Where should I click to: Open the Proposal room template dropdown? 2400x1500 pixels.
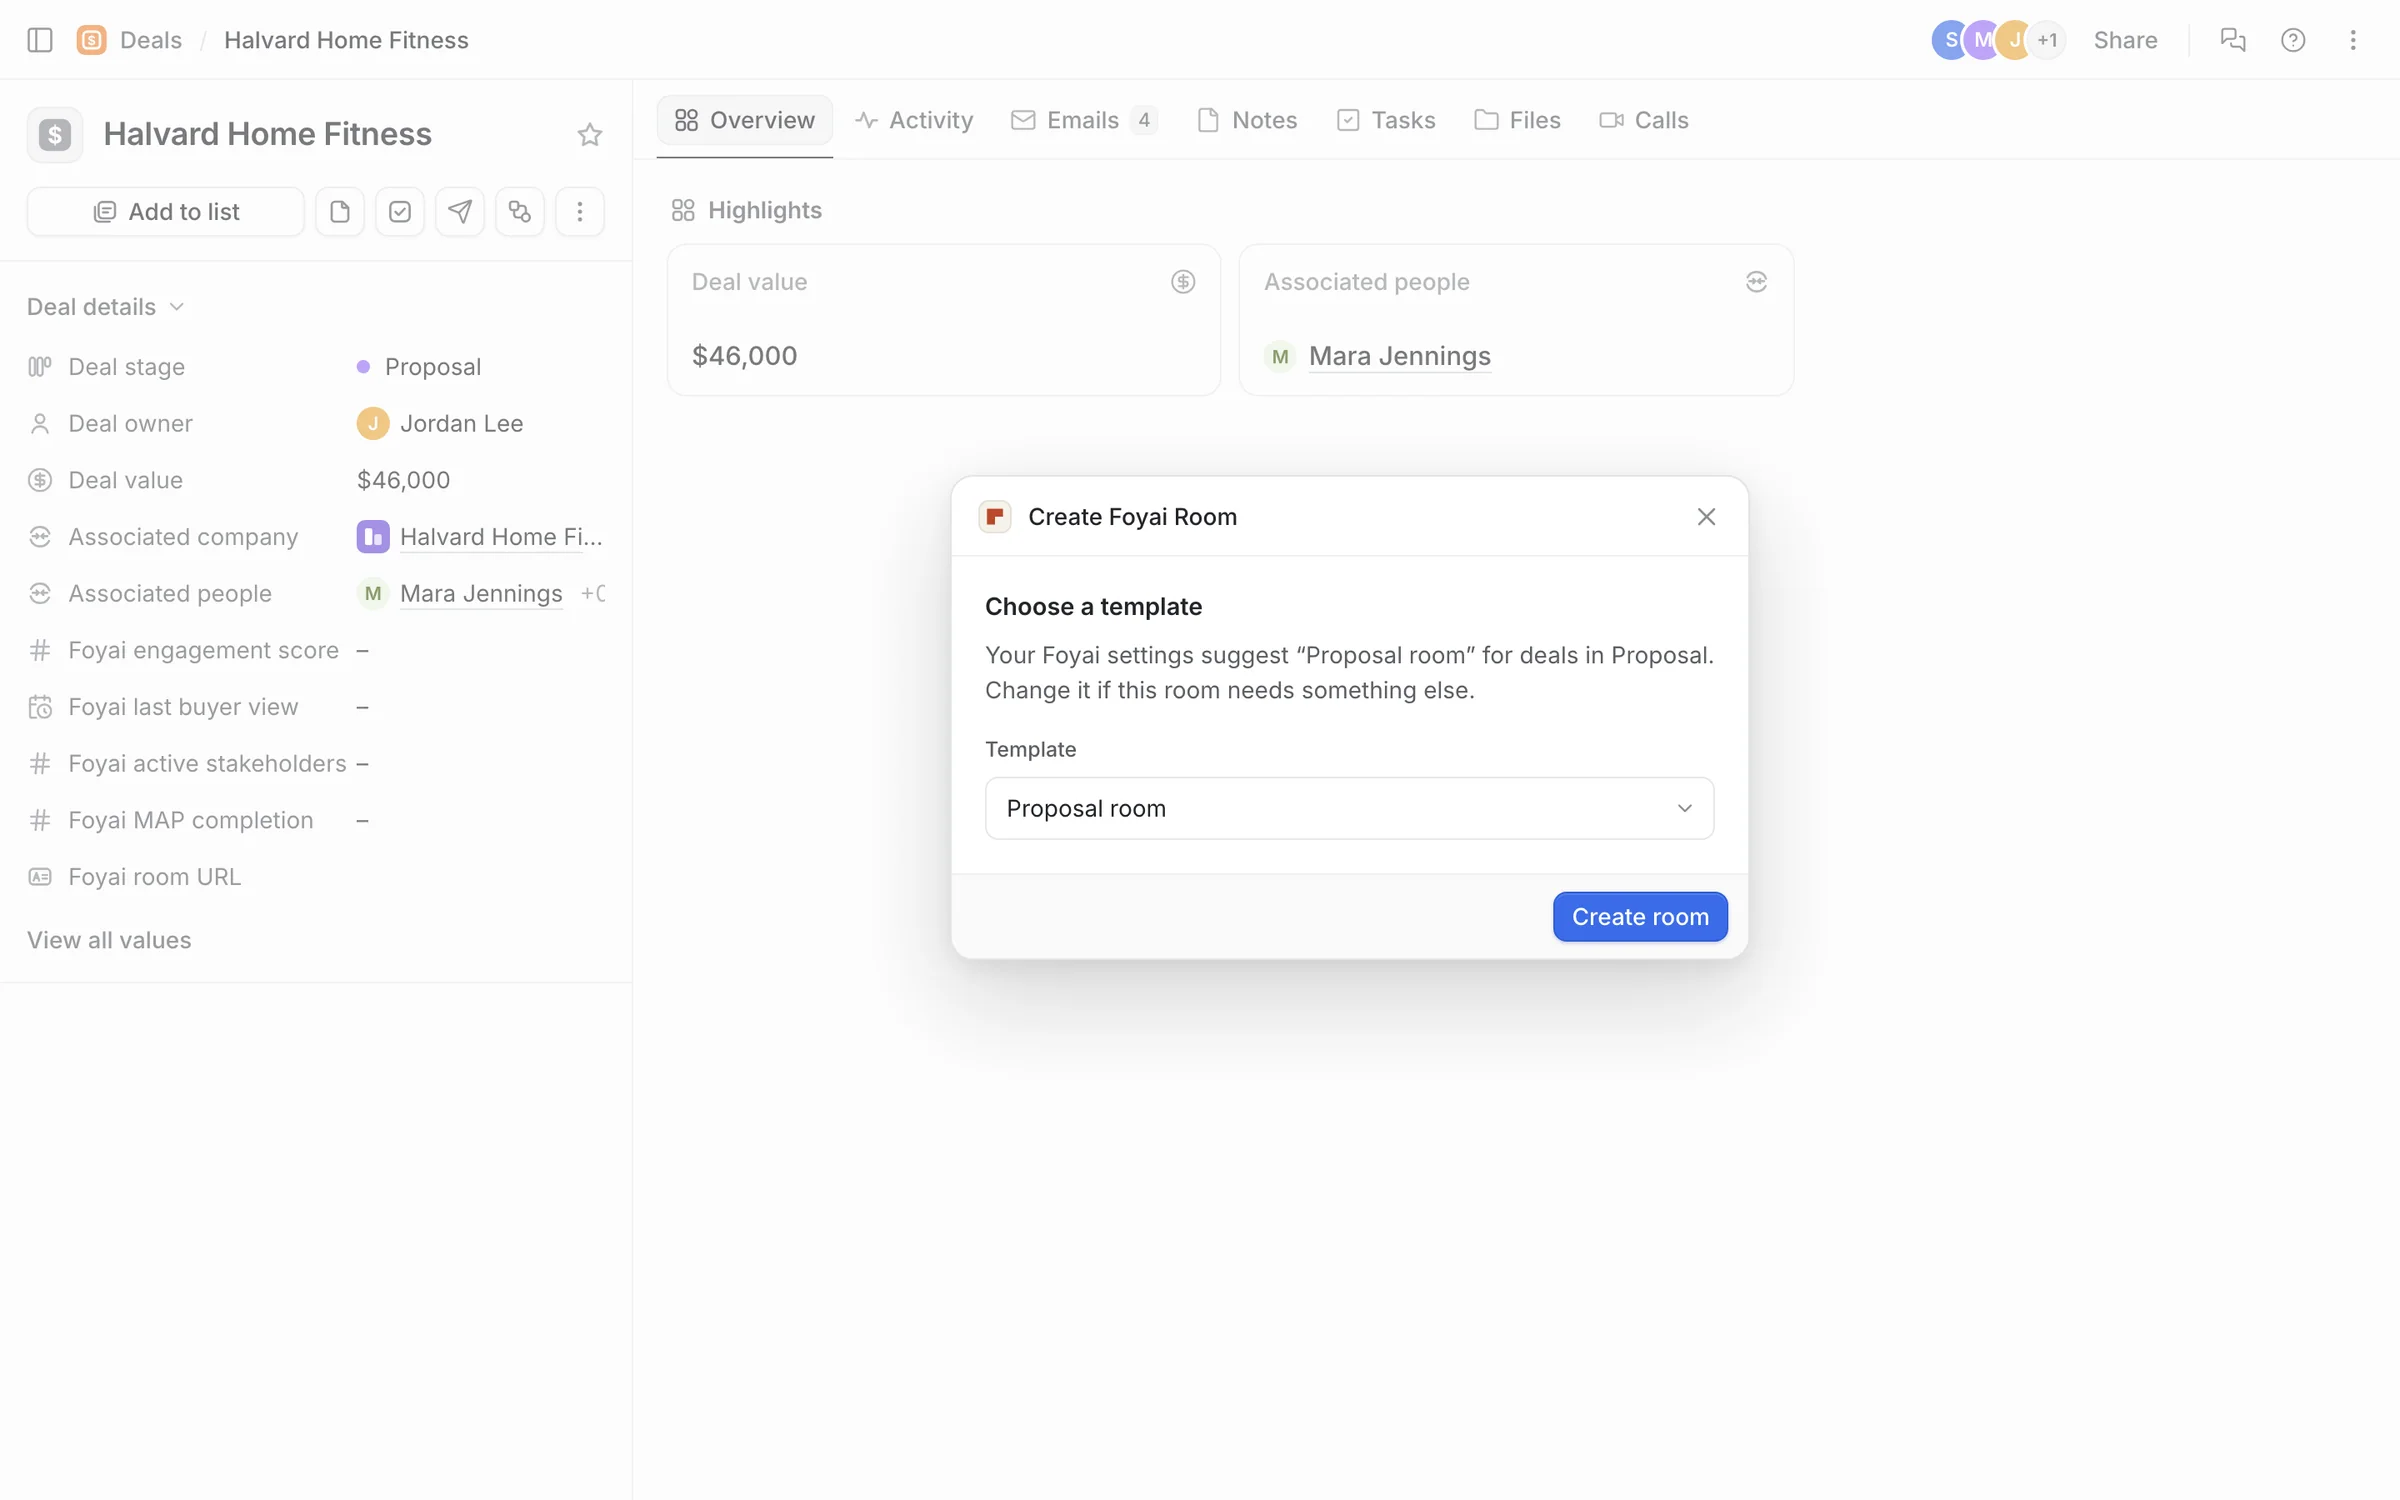coord(1349,808)
